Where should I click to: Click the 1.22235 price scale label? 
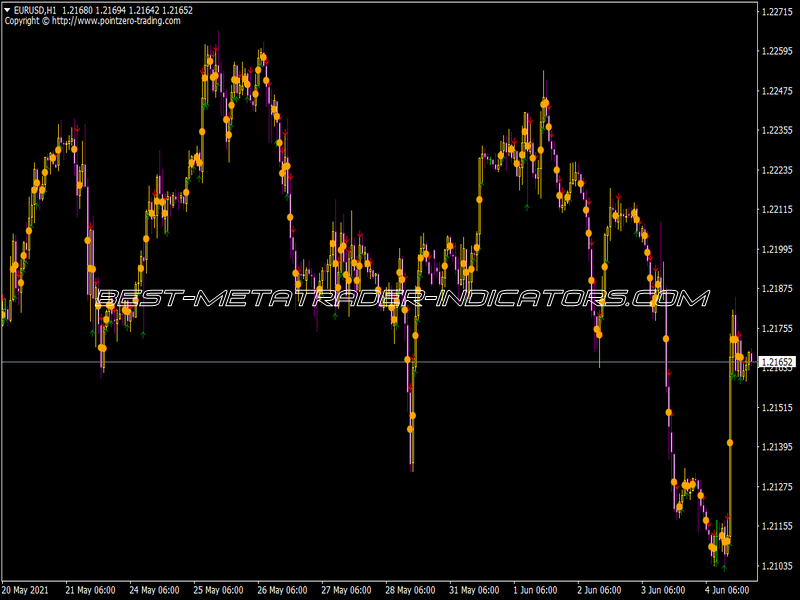[x=777, y=170]
